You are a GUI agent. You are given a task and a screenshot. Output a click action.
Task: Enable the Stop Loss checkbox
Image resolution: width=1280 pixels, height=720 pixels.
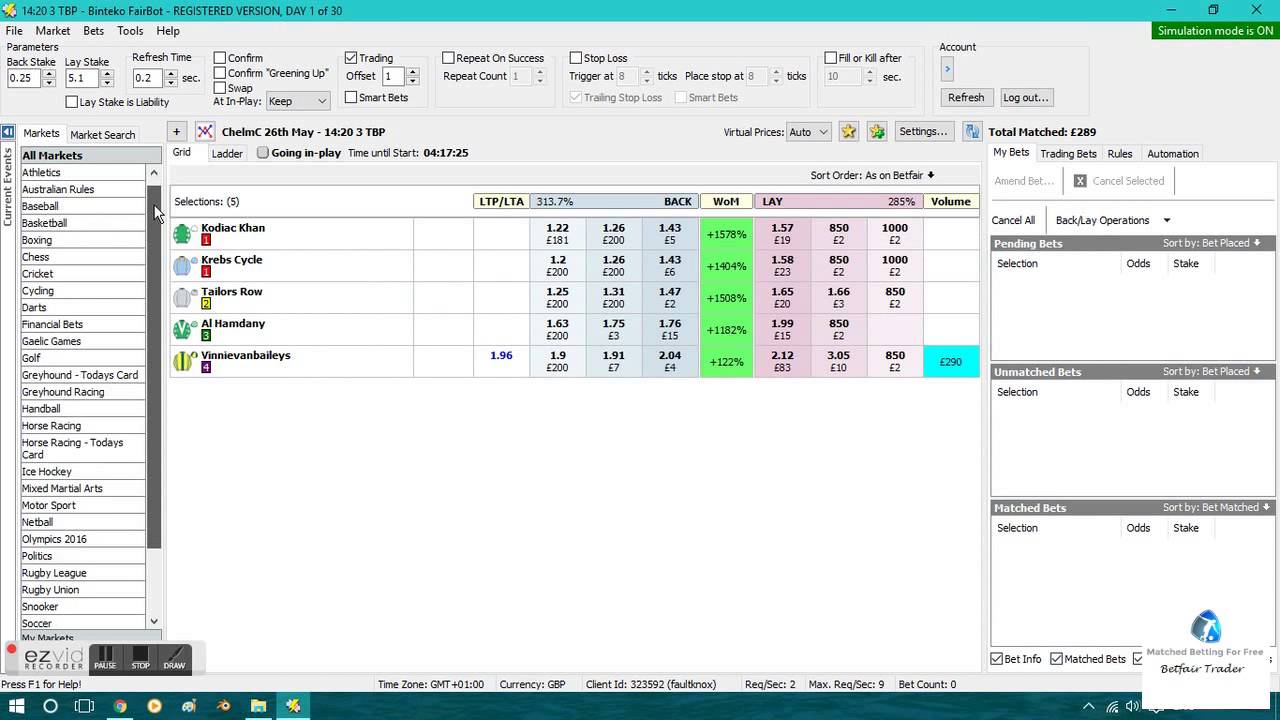pos(575,58)
